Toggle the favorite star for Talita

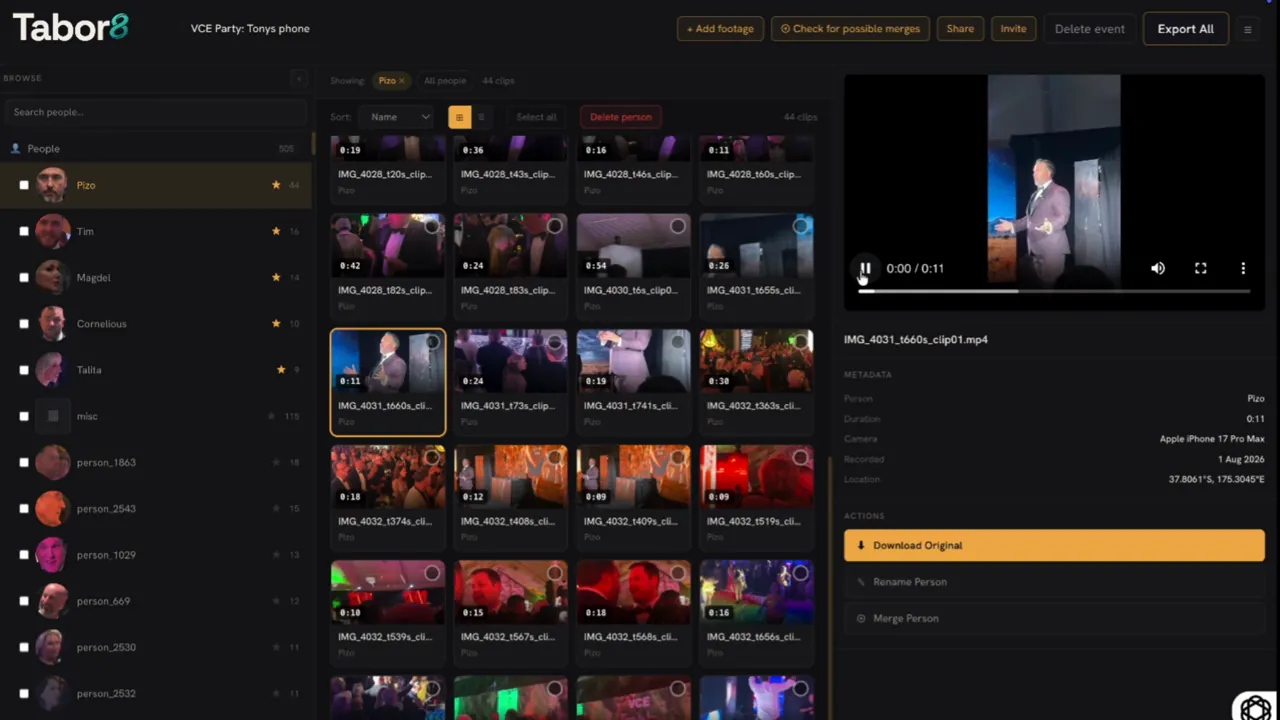tap(281, 370)
